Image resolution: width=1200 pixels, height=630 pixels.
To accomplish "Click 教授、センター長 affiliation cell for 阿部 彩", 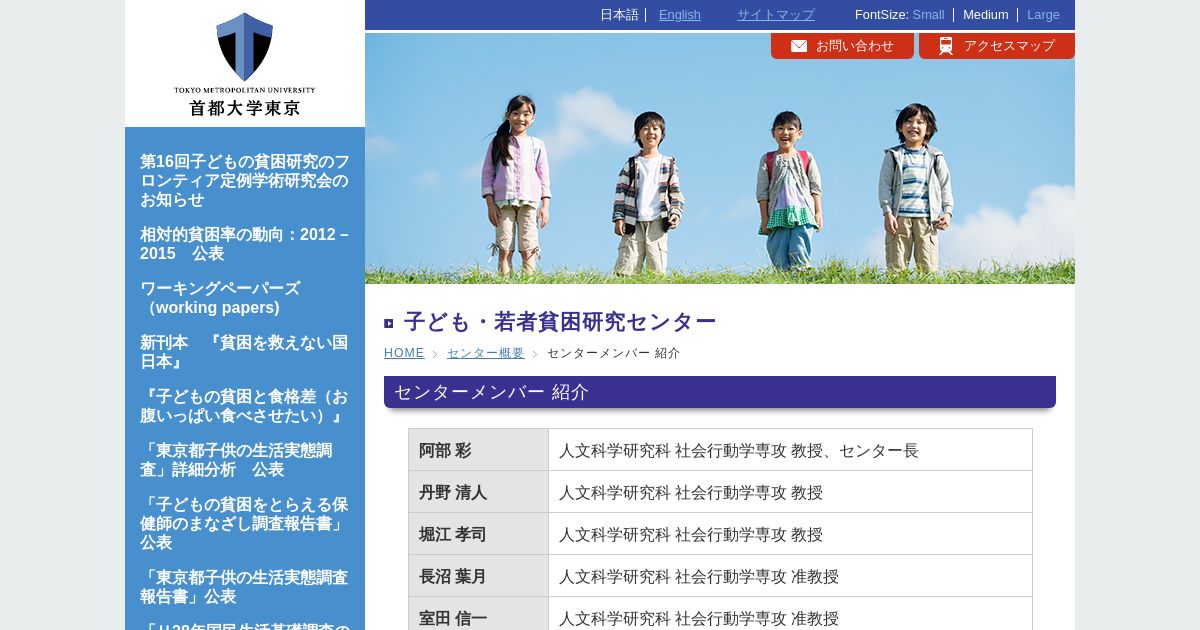I will (x=790, y=450).
